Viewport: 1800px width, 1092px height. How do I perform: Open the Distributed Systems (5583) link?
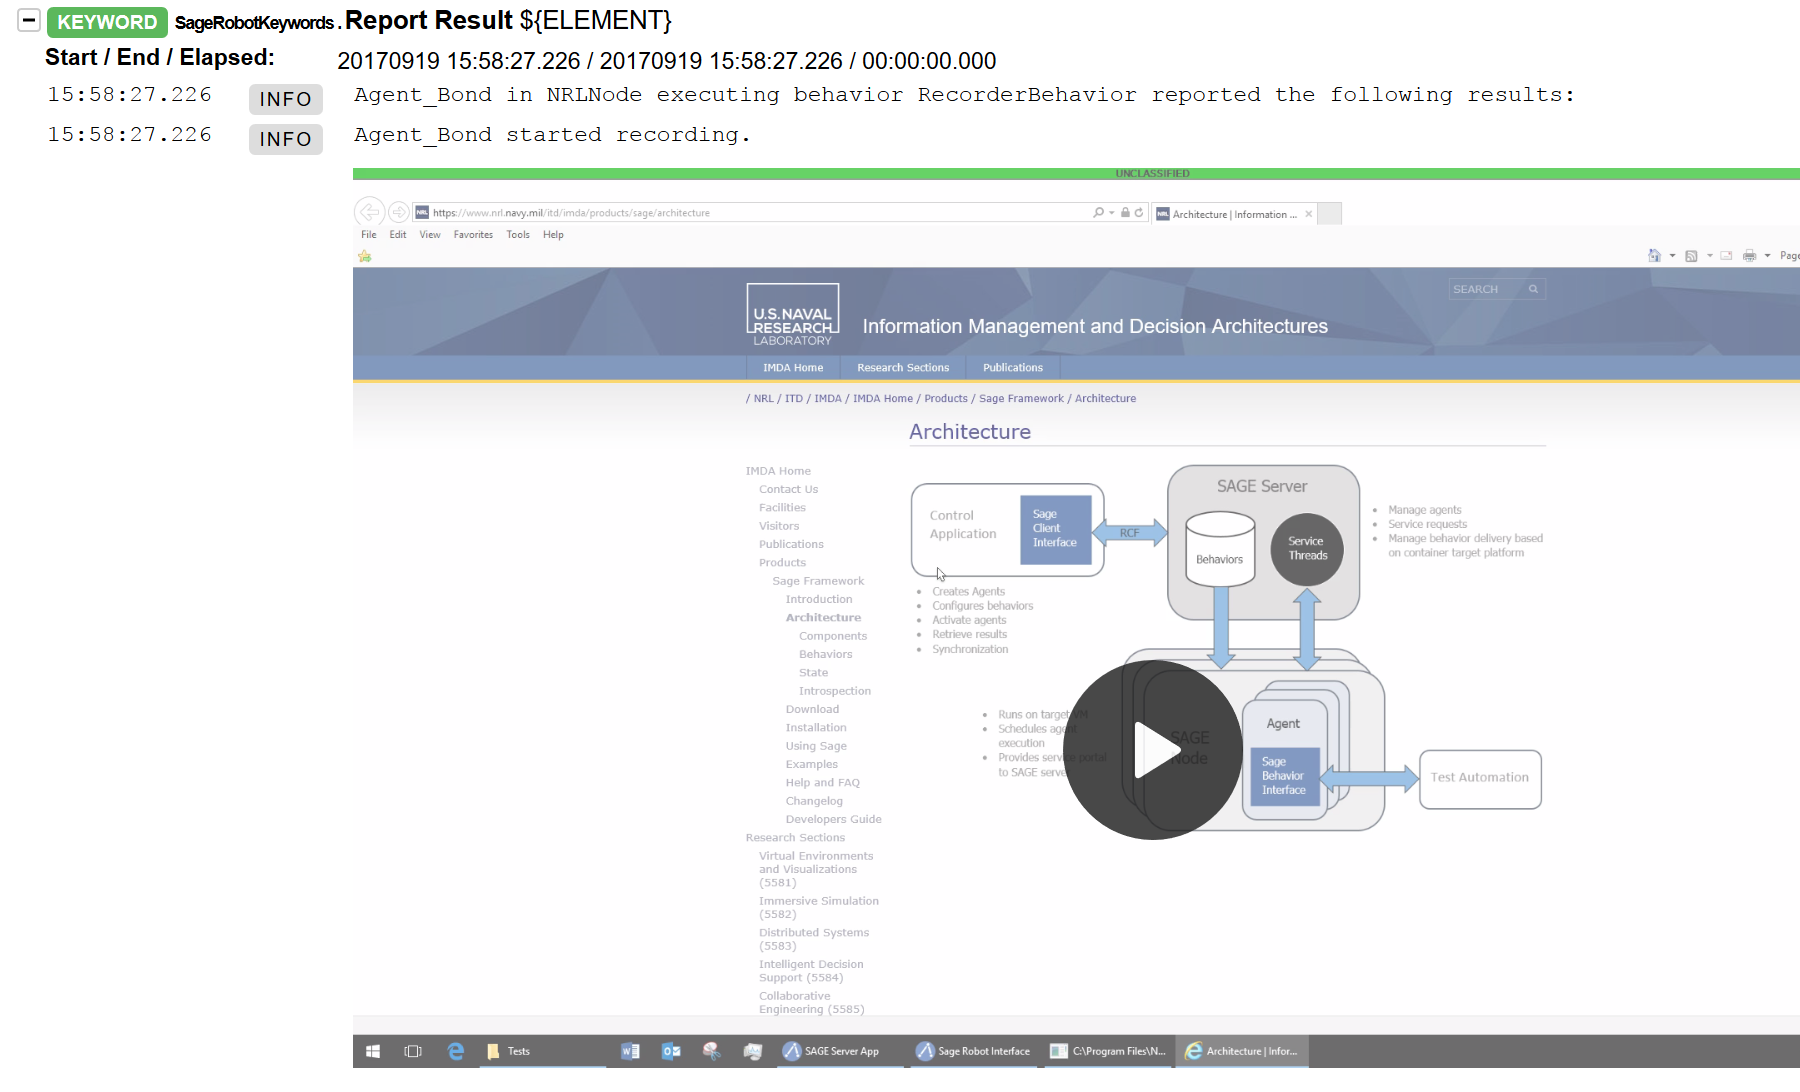pyautogui.click(x=814, y=939)
